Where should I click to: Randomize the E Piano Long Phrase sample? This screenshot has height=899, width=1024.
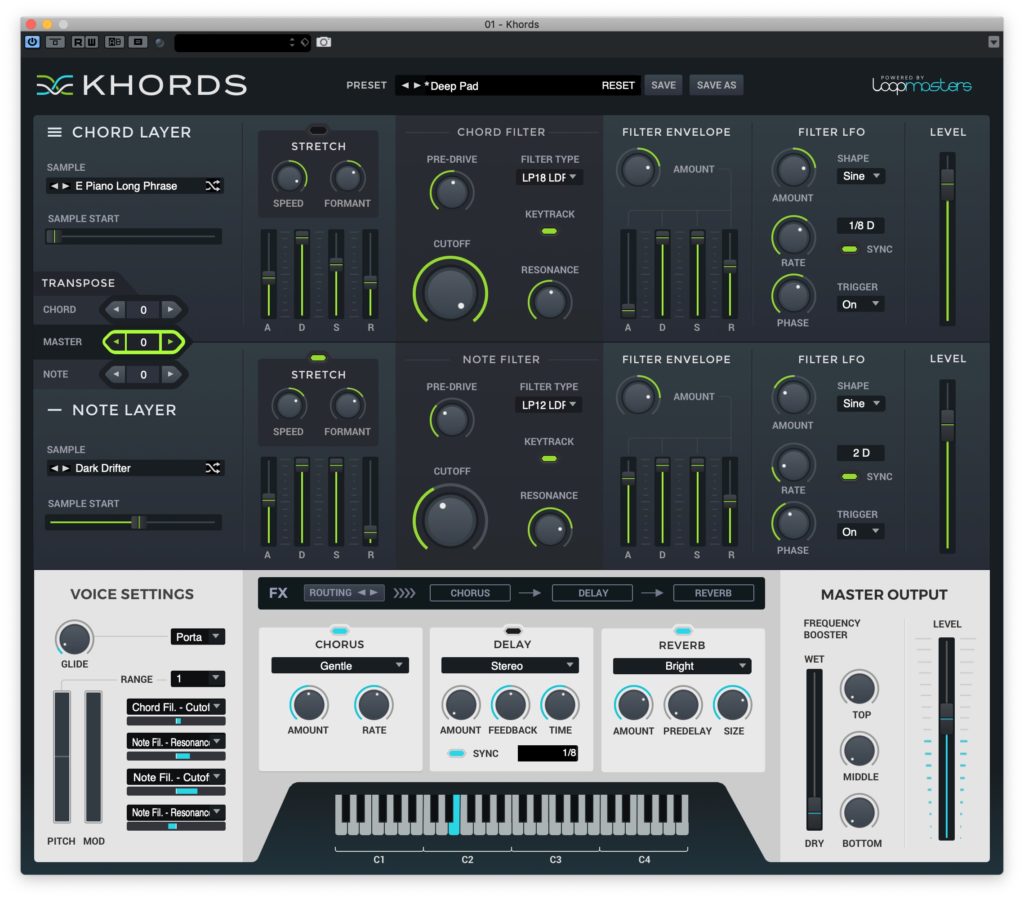[x=212, y=186]
